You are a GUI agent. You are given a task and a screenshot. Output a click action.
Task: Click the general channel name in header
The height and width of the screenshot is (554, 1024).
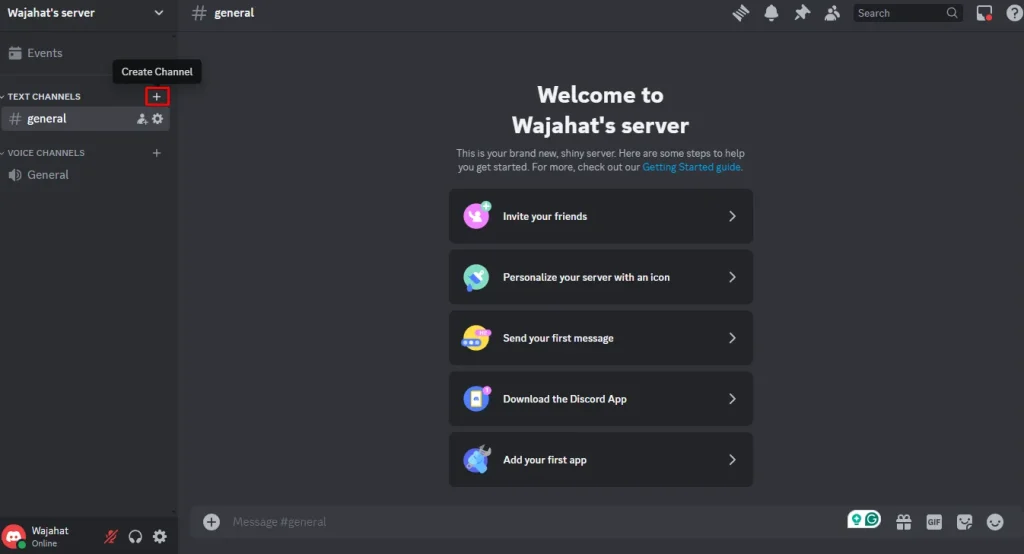[x=234, y=13]
